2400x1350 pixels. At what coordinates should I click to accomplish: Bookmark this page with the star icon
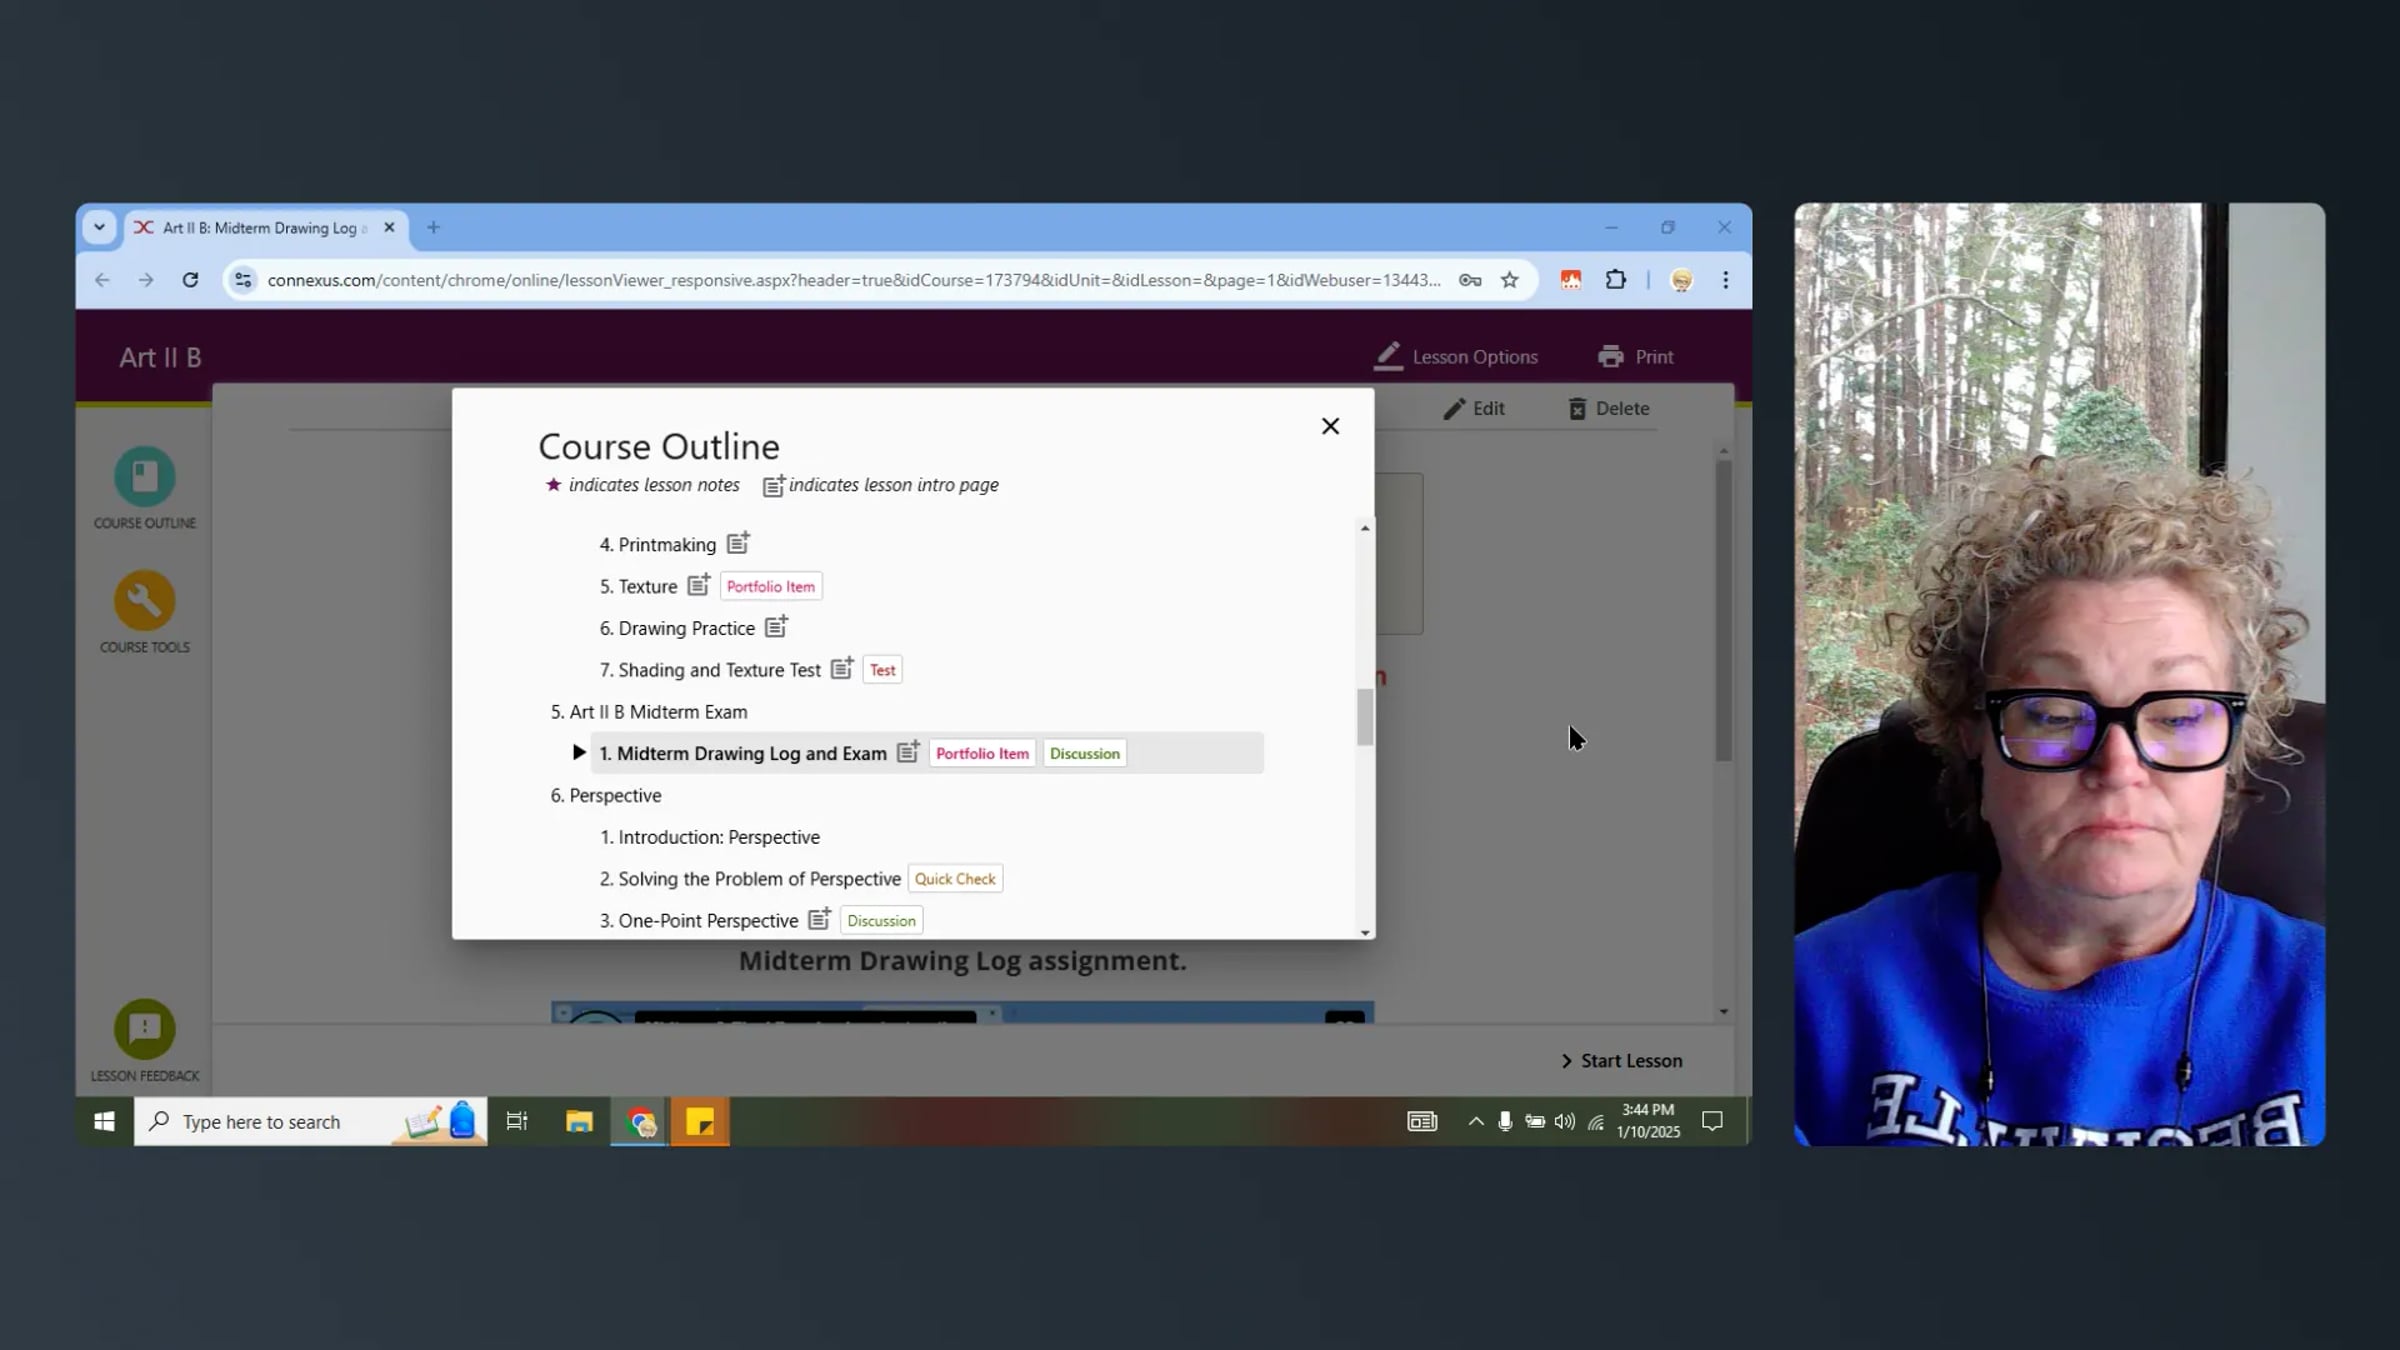(1510, 280)
